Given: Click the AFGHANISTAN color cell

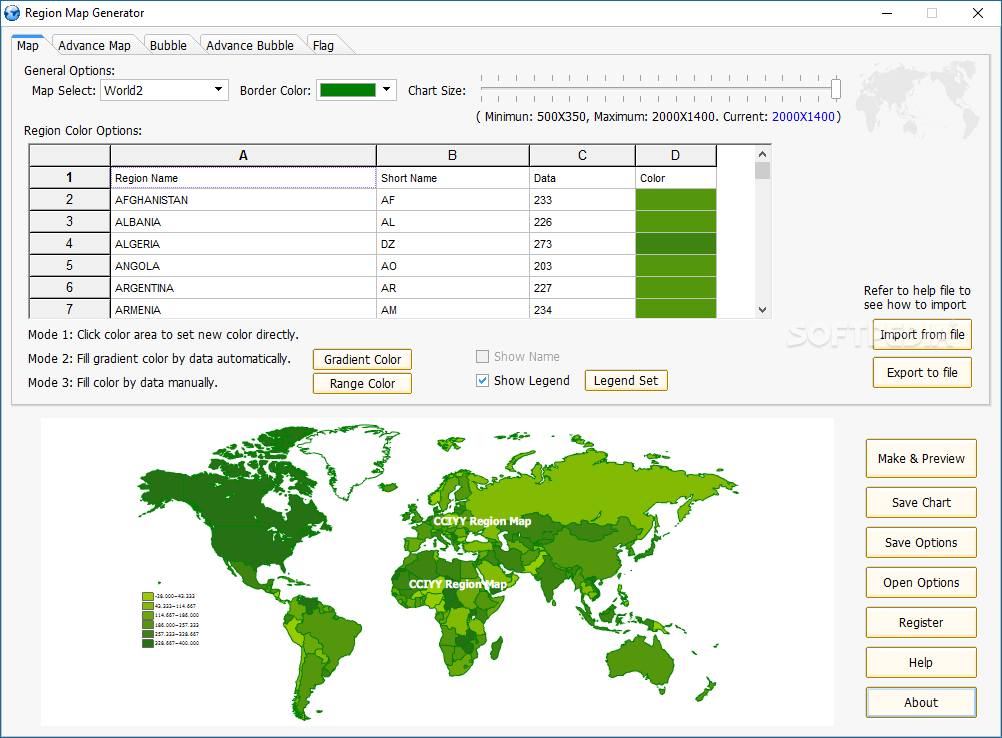Looking at the screenshot, I should [675, 199].
